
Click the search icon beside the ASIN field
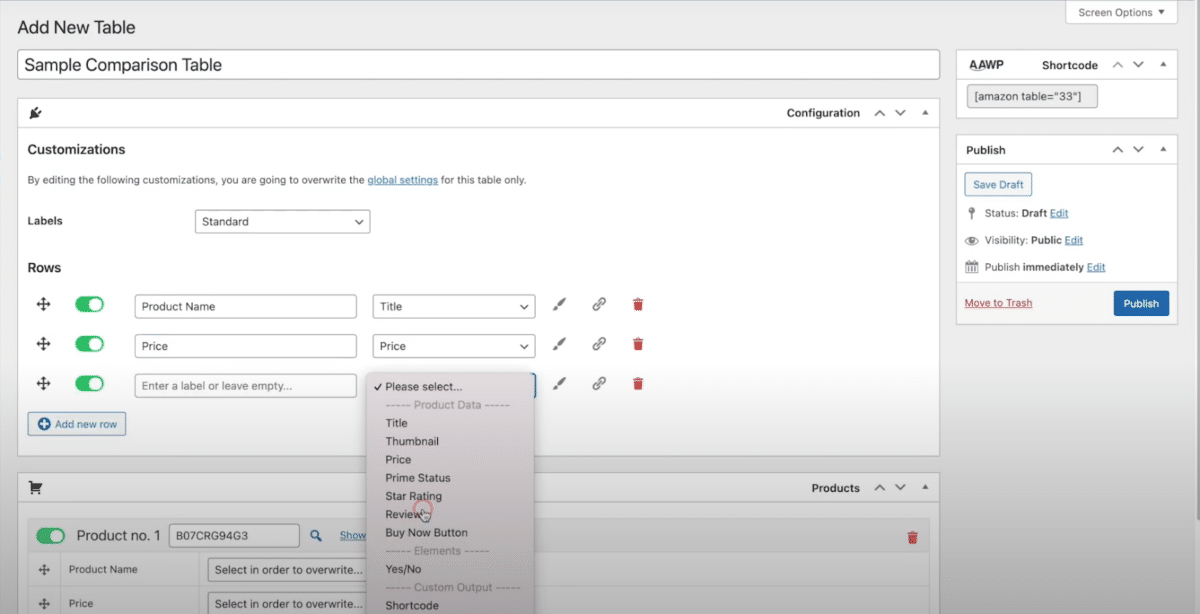click(x=316, y=536)
